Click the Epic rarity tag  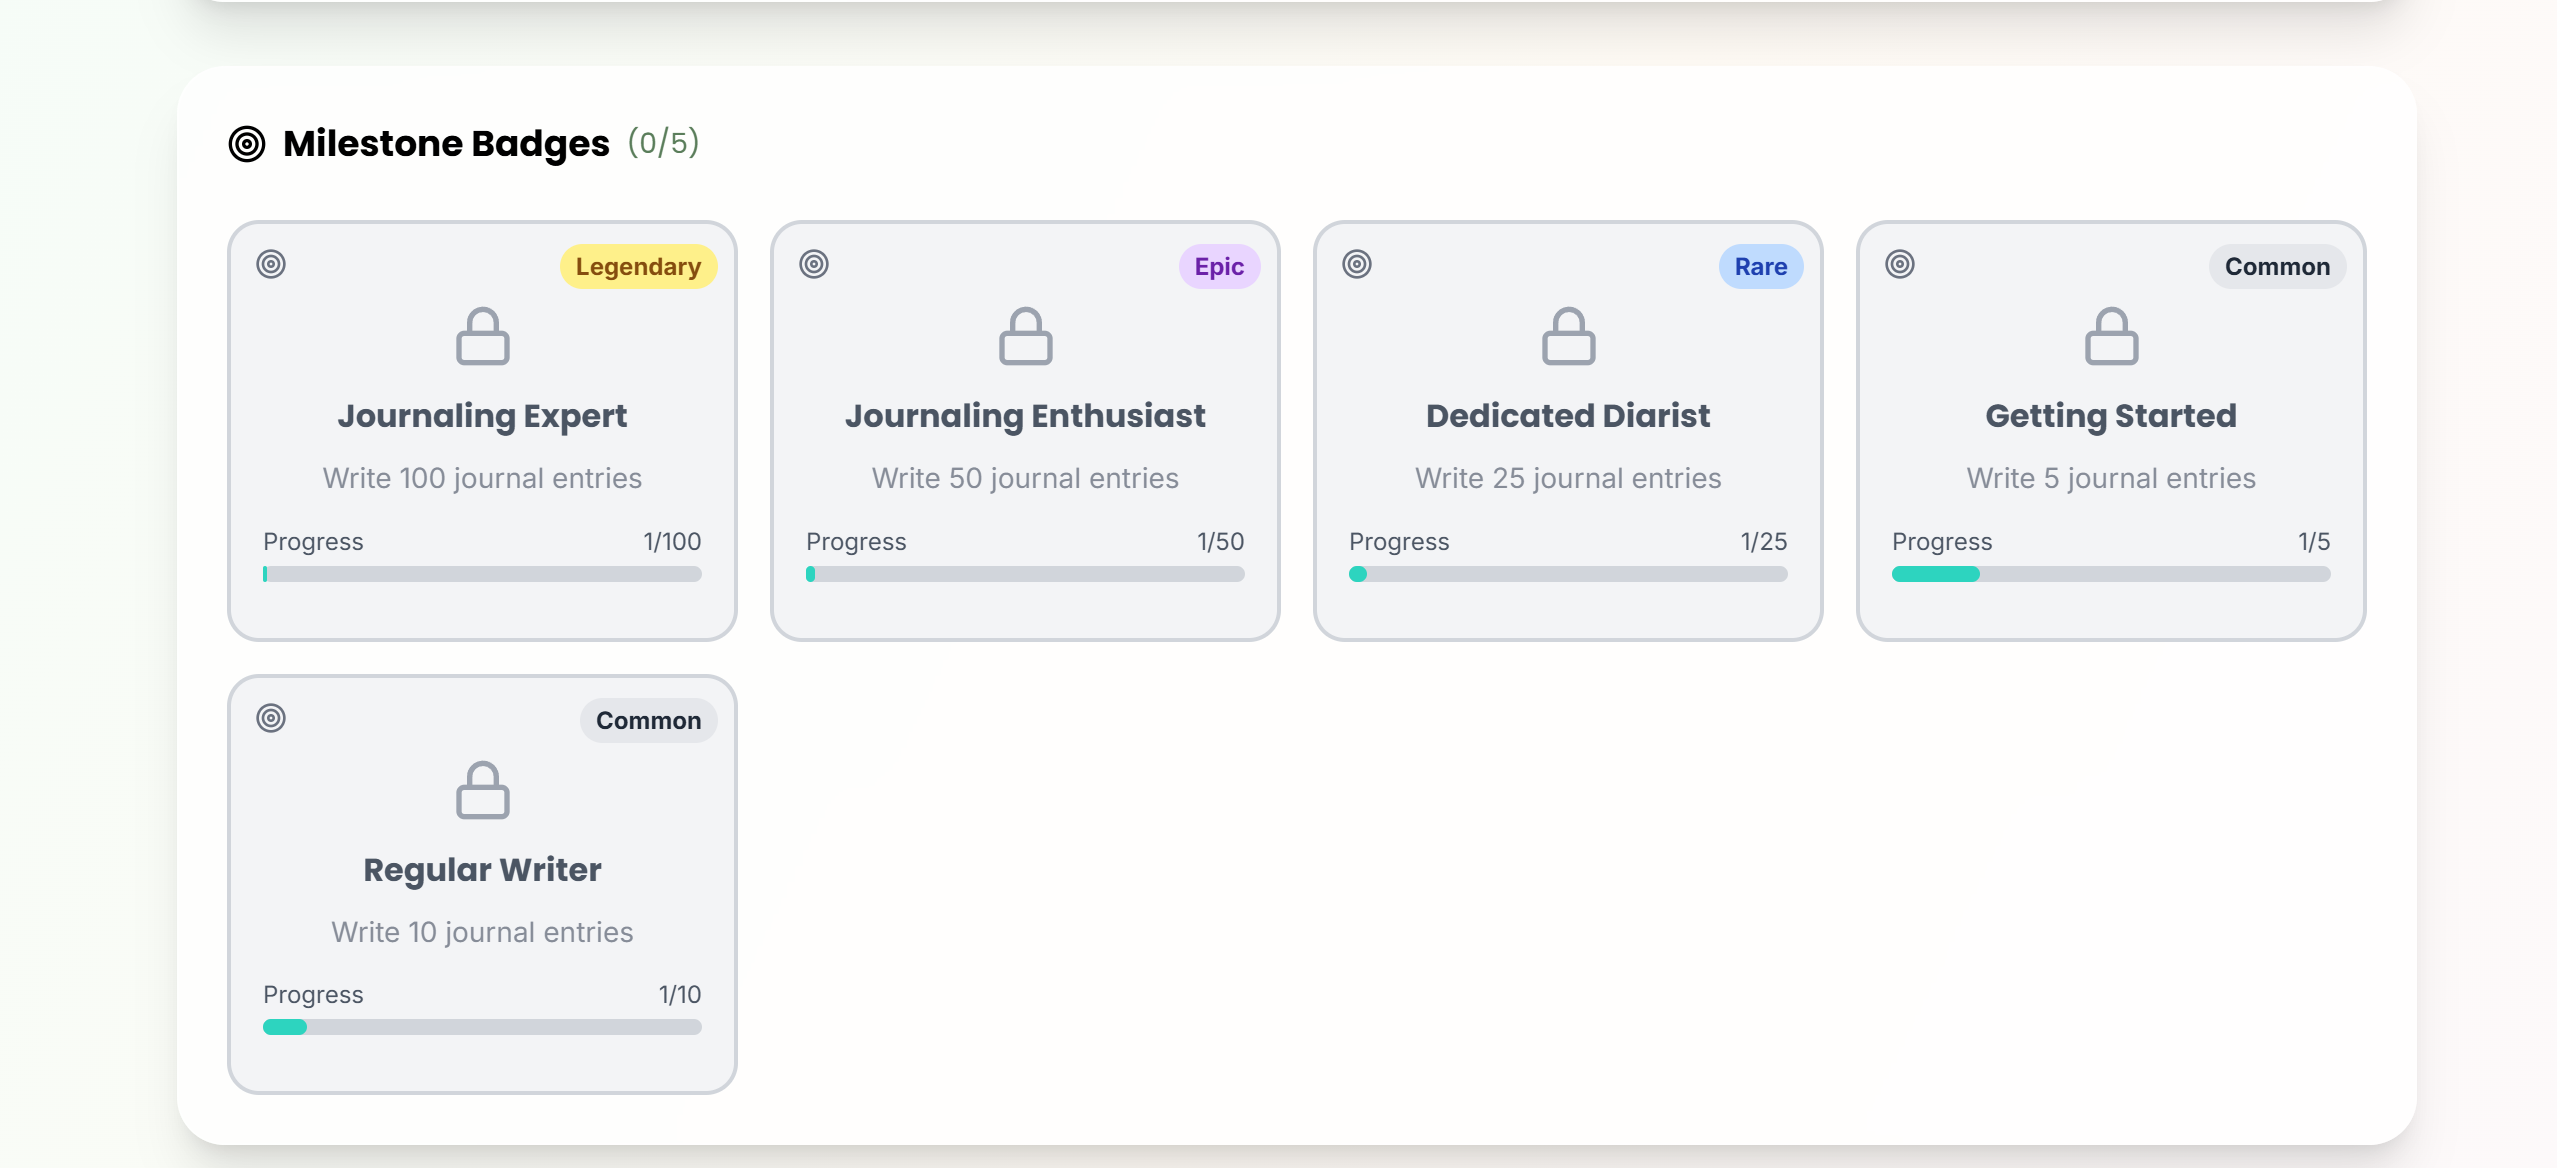[x=1219, y=267]
